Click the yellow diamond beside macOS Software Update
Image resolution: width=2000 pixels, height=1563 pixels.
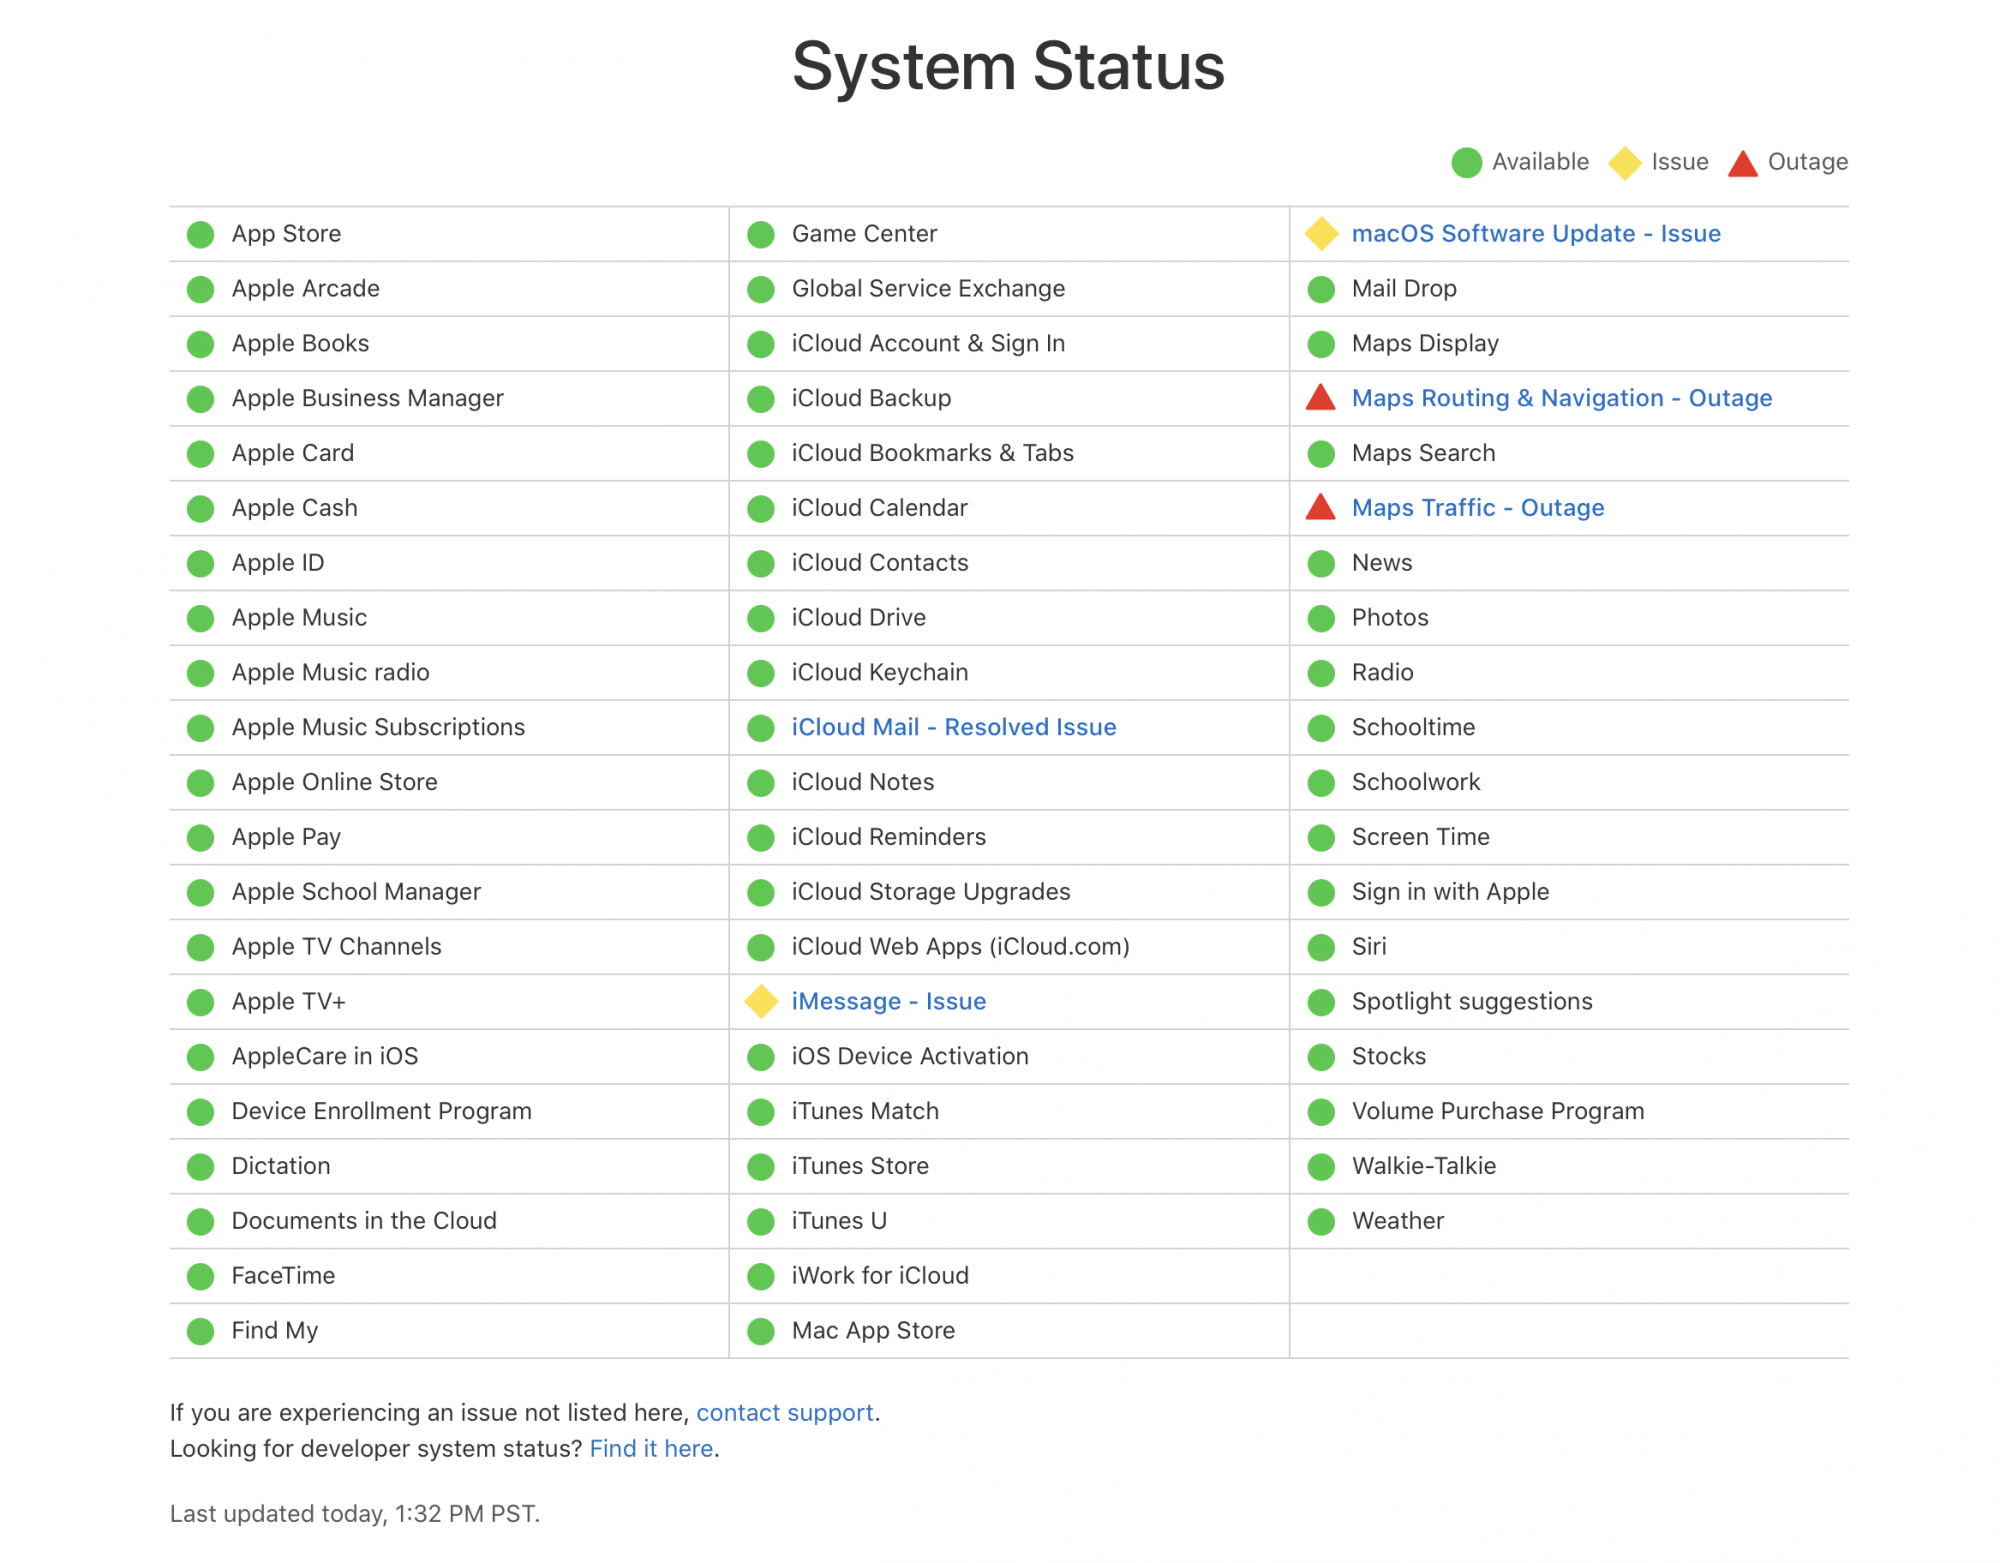1321,234
